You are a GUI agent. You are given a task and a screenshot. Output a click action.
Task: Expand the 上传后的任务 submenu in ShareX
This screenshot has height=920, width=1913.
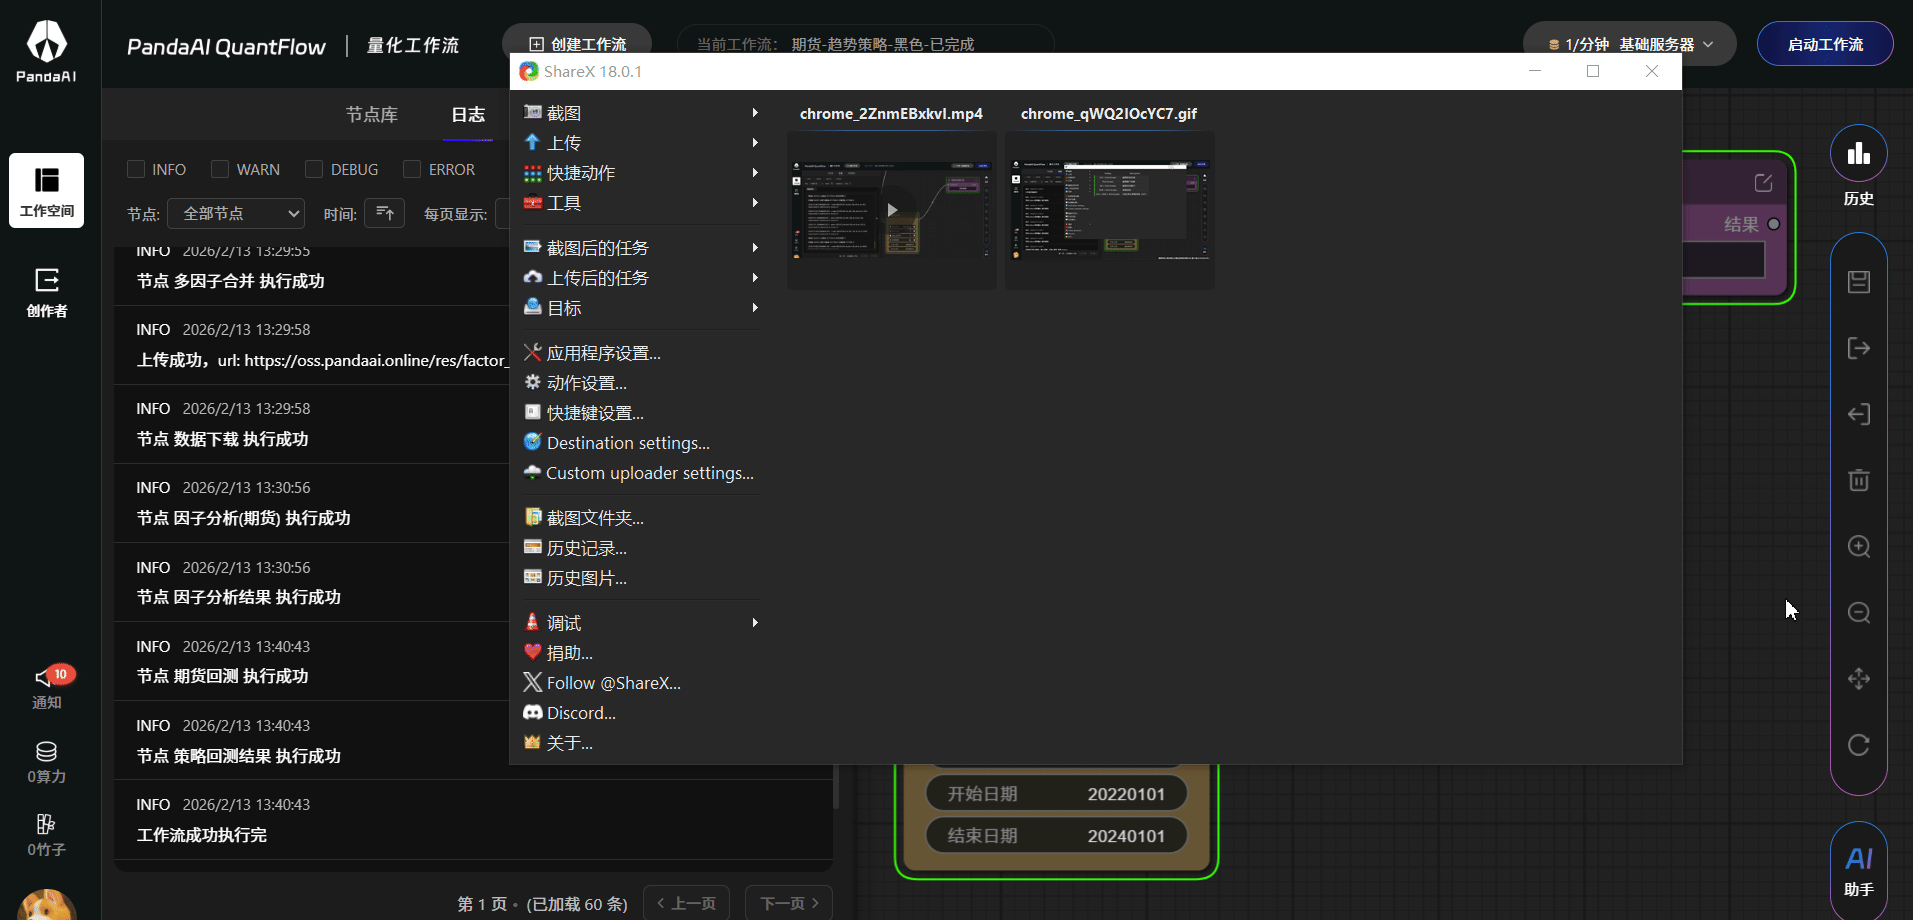click(x=641, y=278)
